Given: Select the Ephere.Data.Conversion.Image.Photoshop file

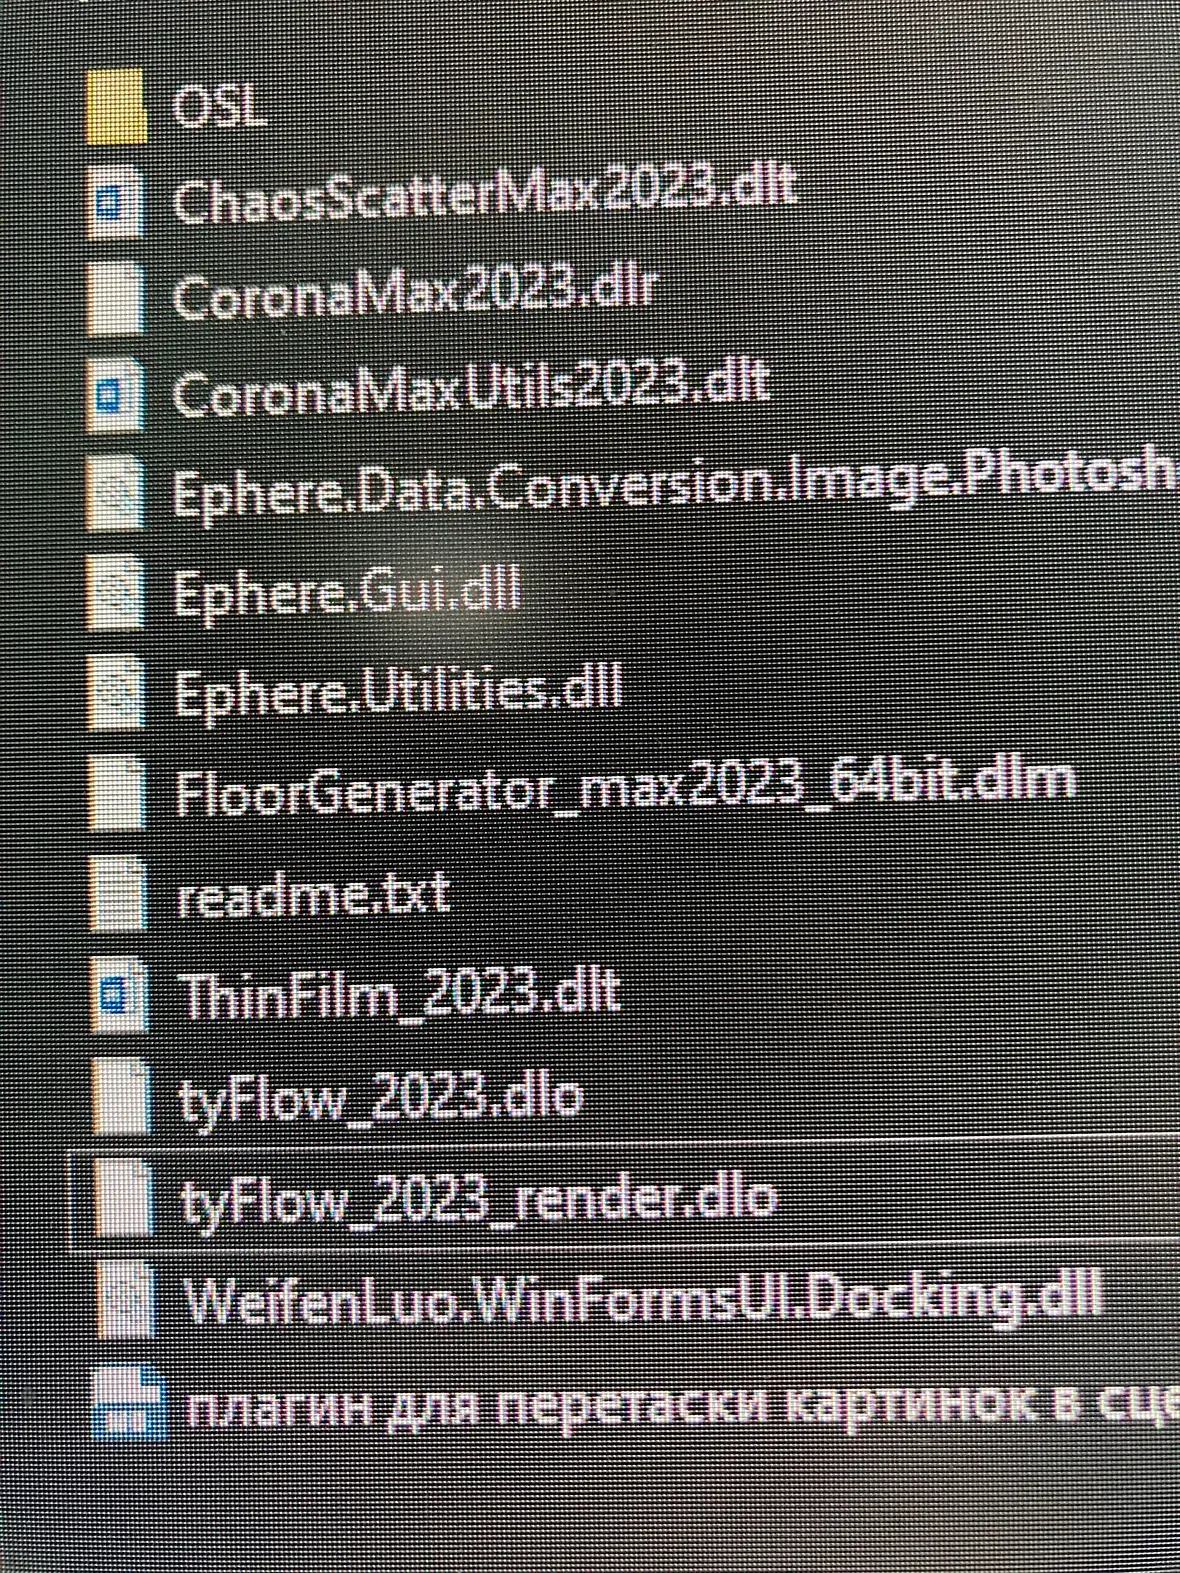Looking at the screenshot, I should click(676, 486).
